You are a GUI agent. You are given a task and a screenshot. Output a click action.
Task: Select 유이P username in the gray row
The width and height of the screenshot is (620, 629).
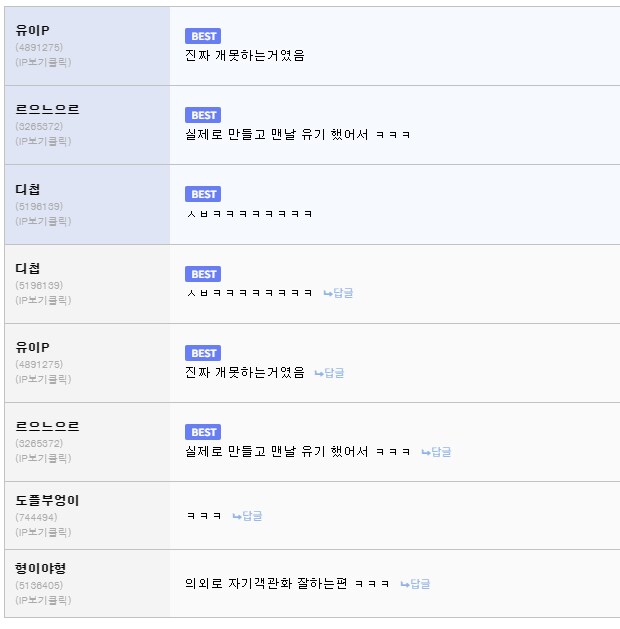tap(34, 347)
